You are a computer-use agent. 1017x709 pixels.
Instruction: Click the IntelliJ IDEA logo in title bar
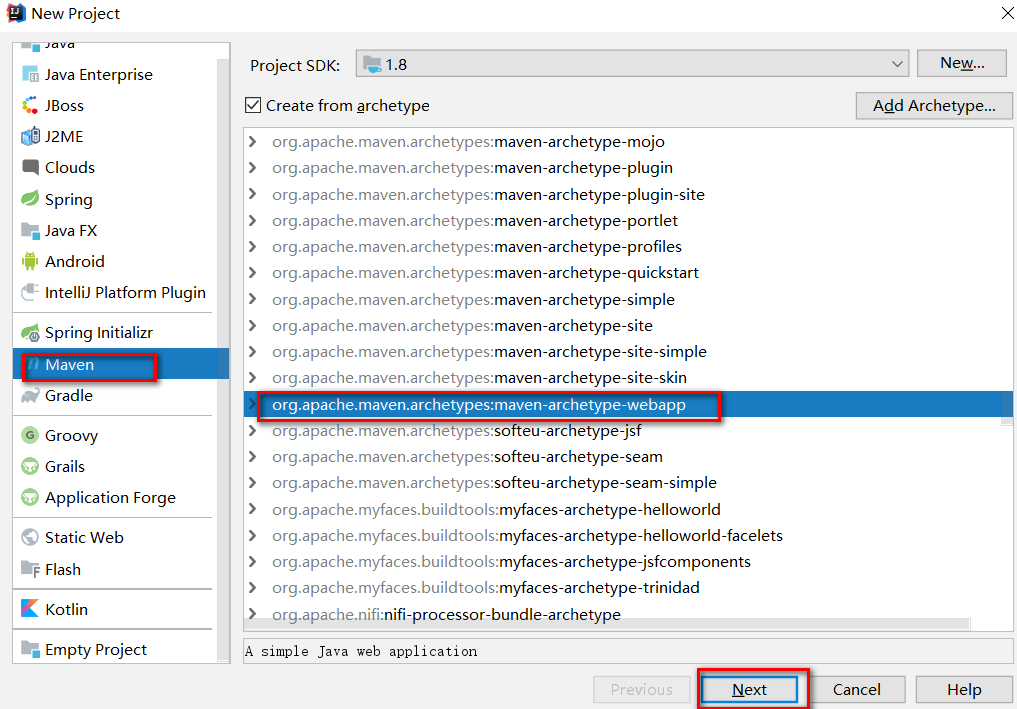click(16, 13)
